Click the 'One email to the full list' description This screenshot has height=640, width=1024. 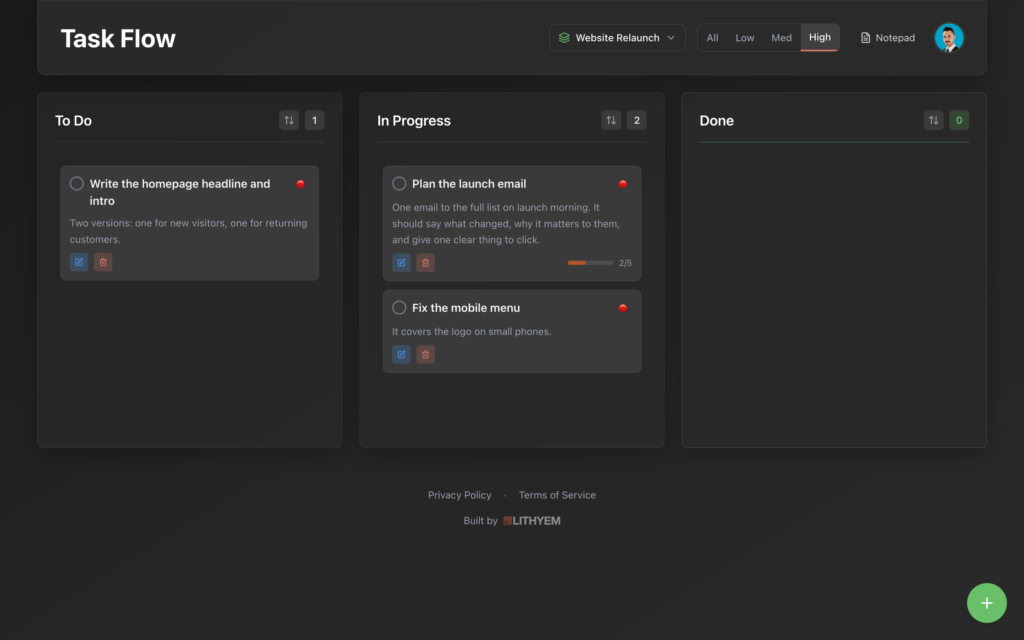click(x=506, y=223)
